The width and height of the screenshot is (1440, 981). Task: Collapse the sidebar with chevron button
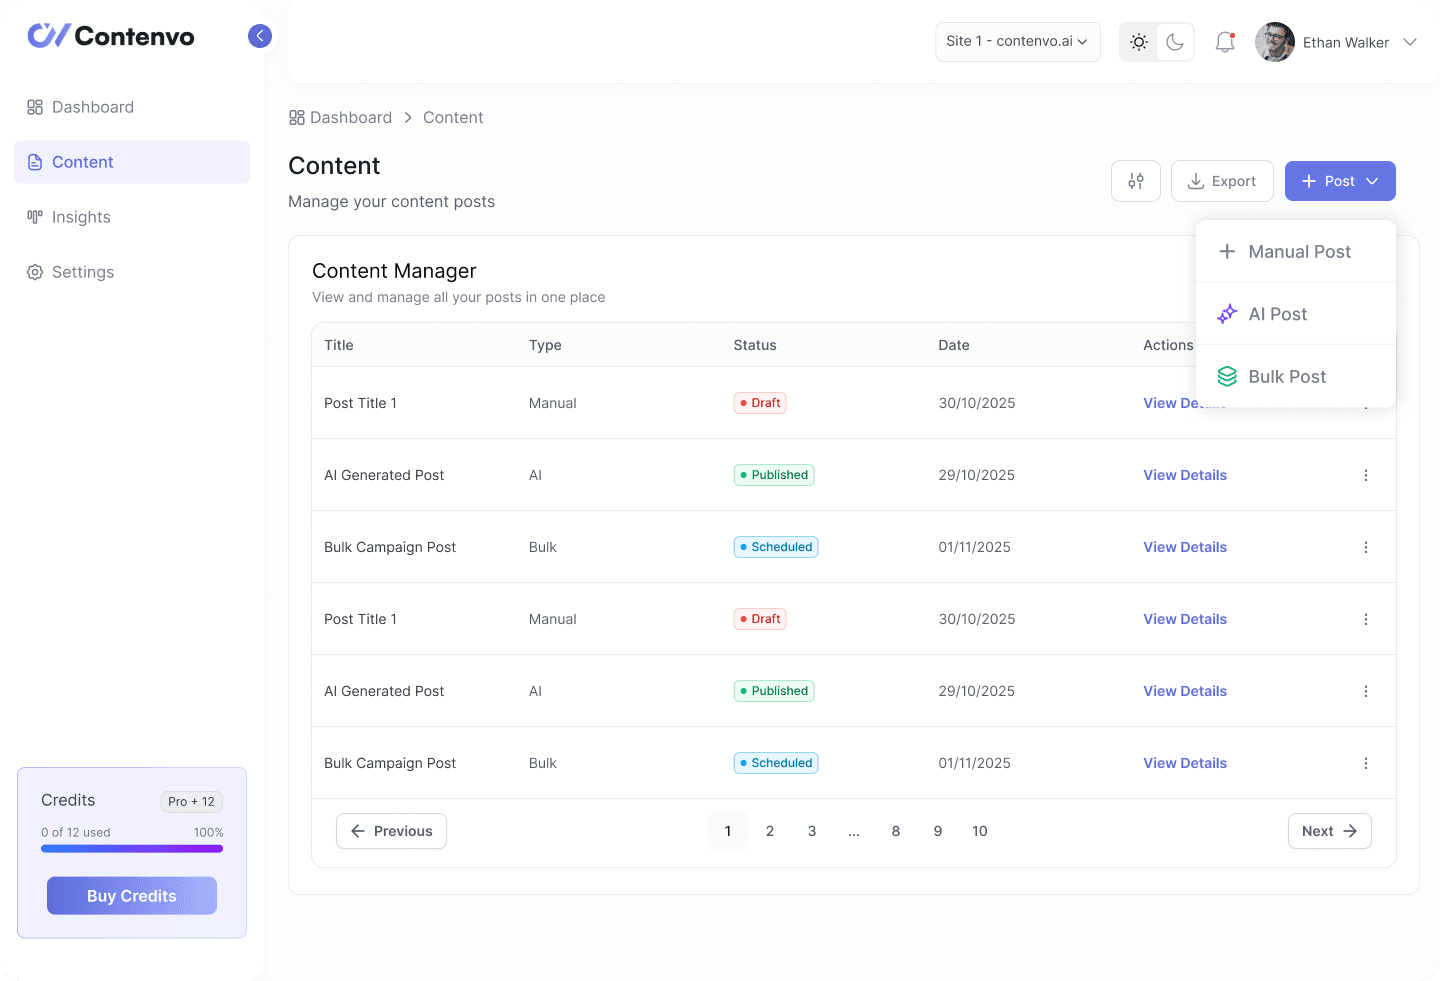pos(259,35)
